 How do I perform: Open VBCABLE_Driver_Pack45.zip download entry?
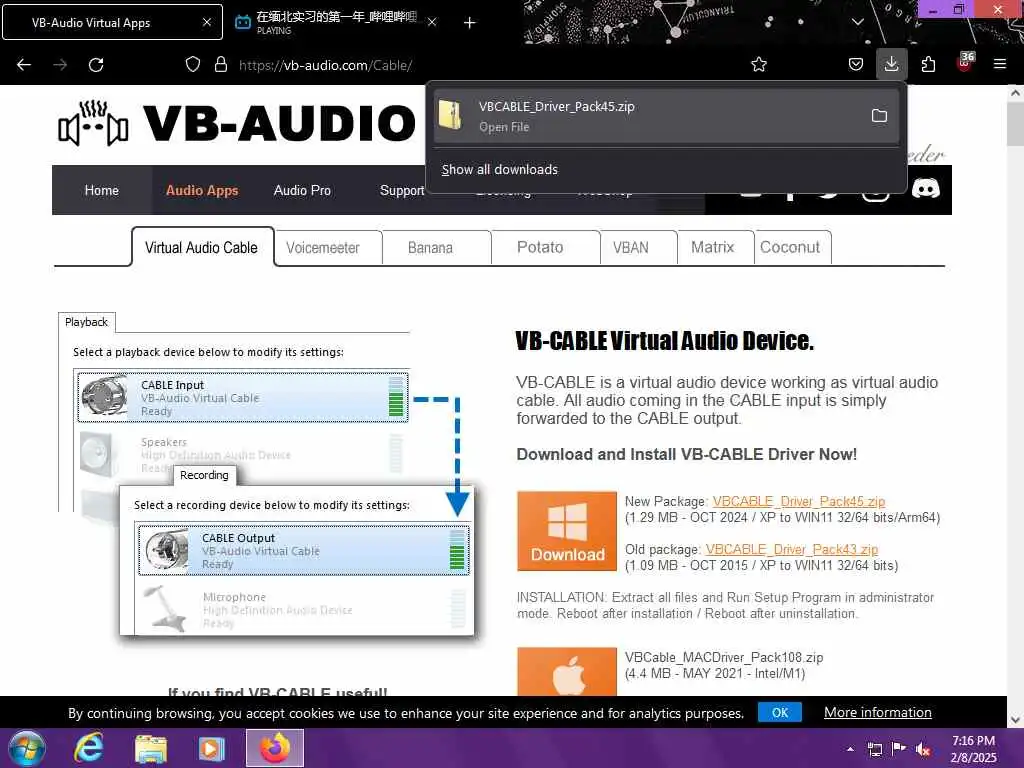coord(666,116)
